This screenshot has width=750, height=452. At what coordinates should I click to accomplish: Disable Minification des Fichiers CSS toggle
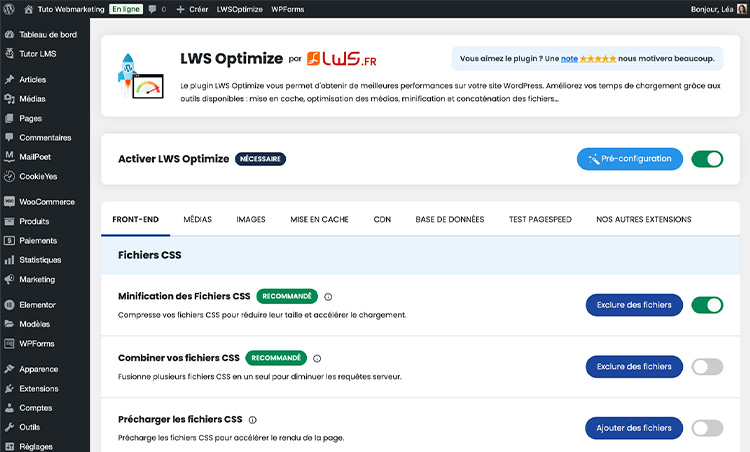click(707, 305)
